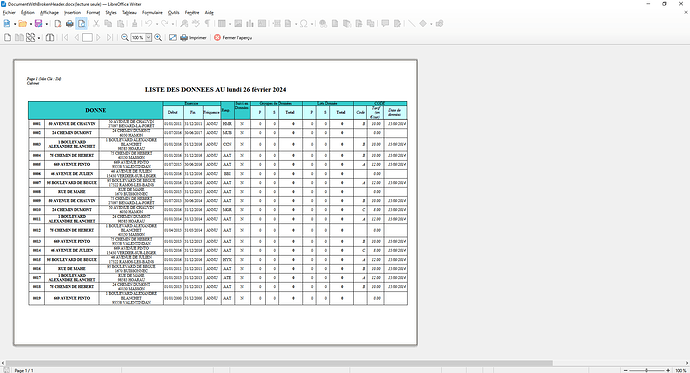
Task: Jump to last page arrow icon
Action: click(110, 38)
